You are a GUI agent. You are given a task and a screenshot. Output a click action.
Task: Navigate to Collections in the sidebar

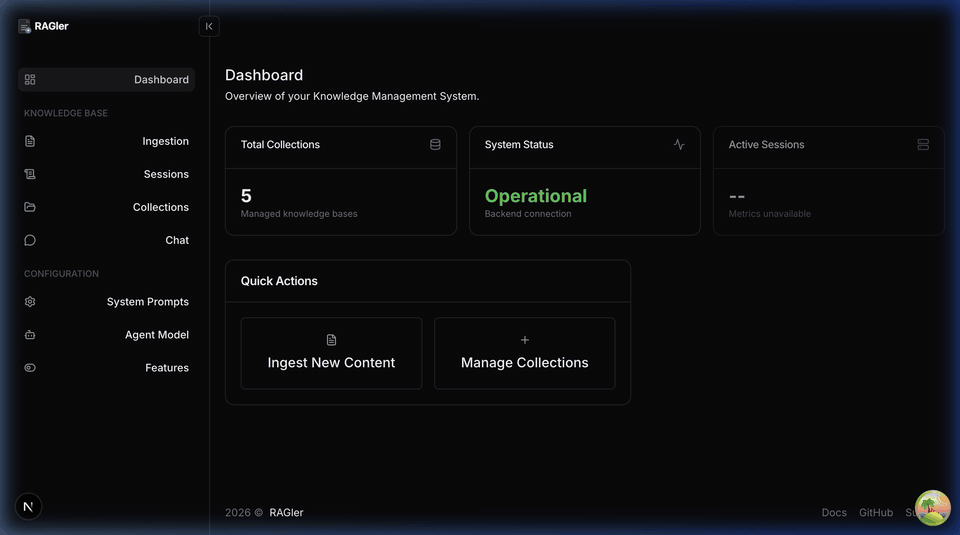pyautogui.click(x=107, y=208)
